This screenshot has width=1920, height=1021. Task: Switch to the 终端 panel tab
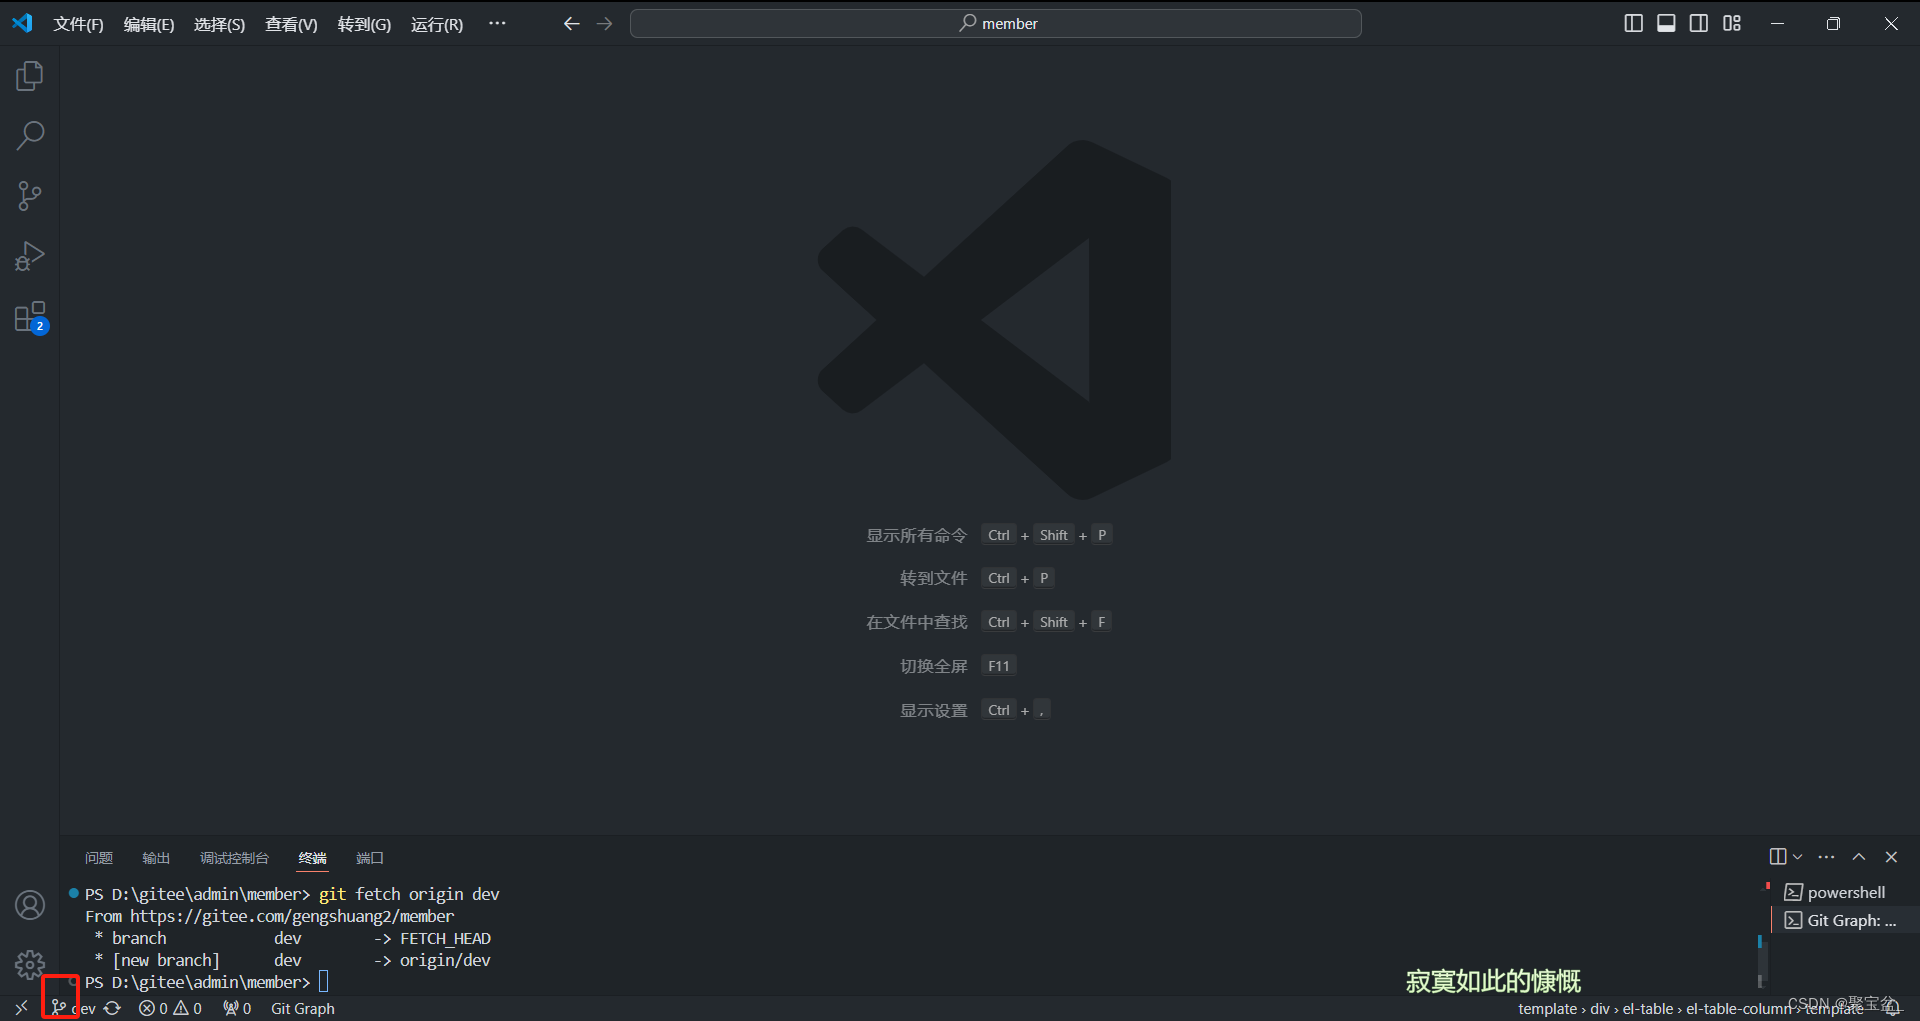click(x=312, y=858)
